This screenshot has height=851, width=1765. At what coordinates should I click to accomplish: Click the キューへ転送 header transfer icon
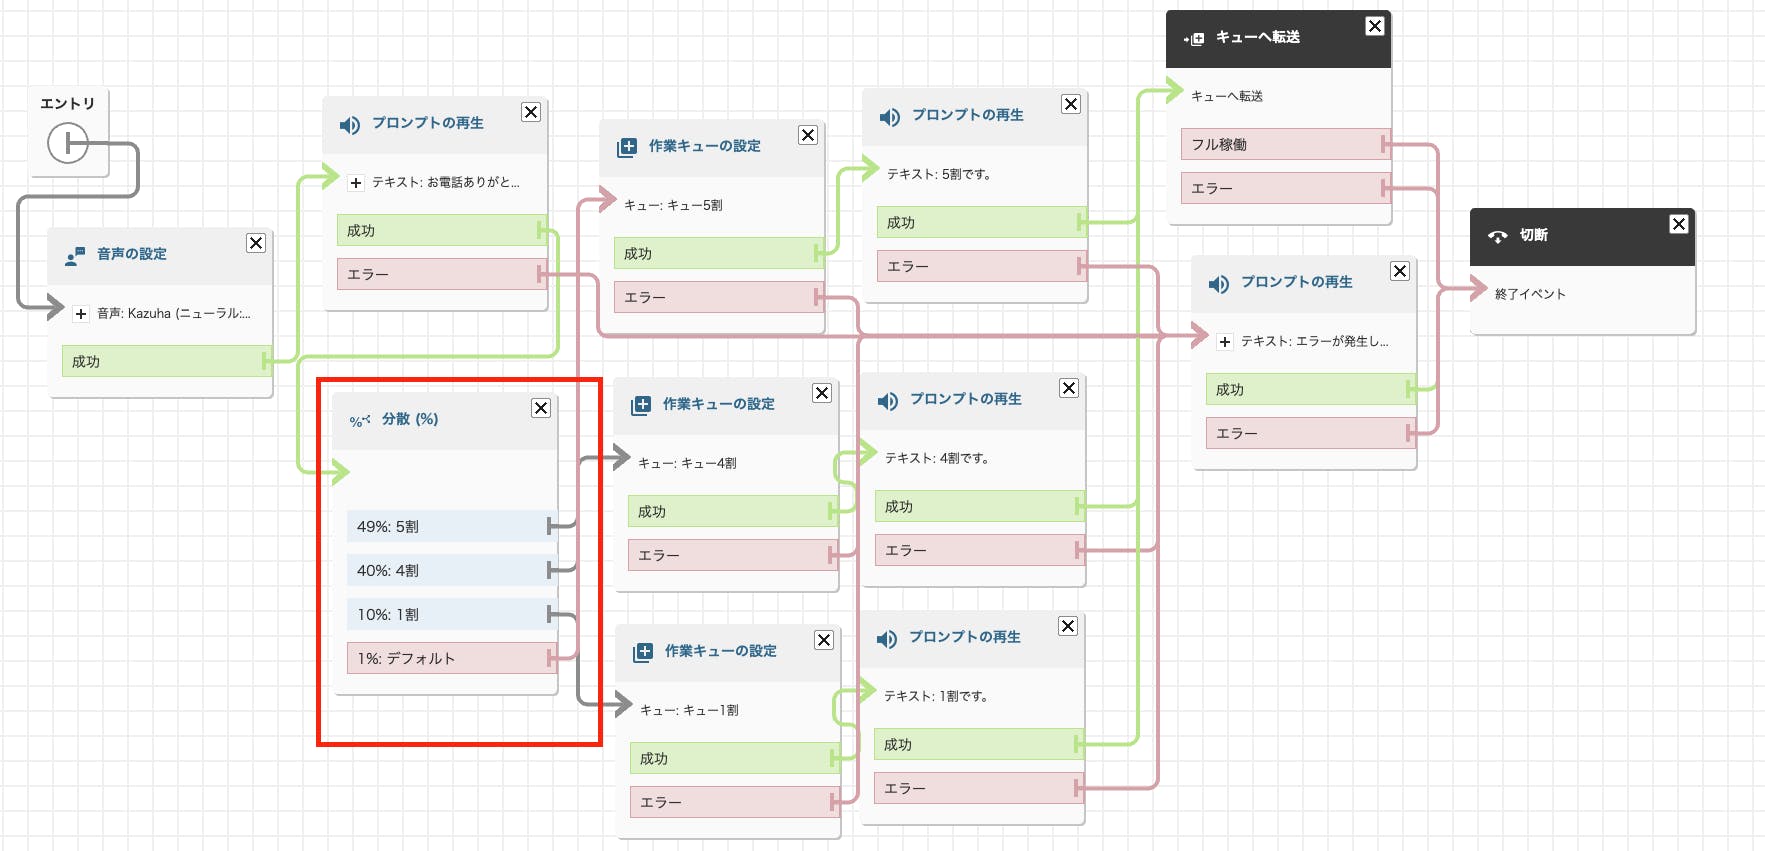tap(1194, 39)
